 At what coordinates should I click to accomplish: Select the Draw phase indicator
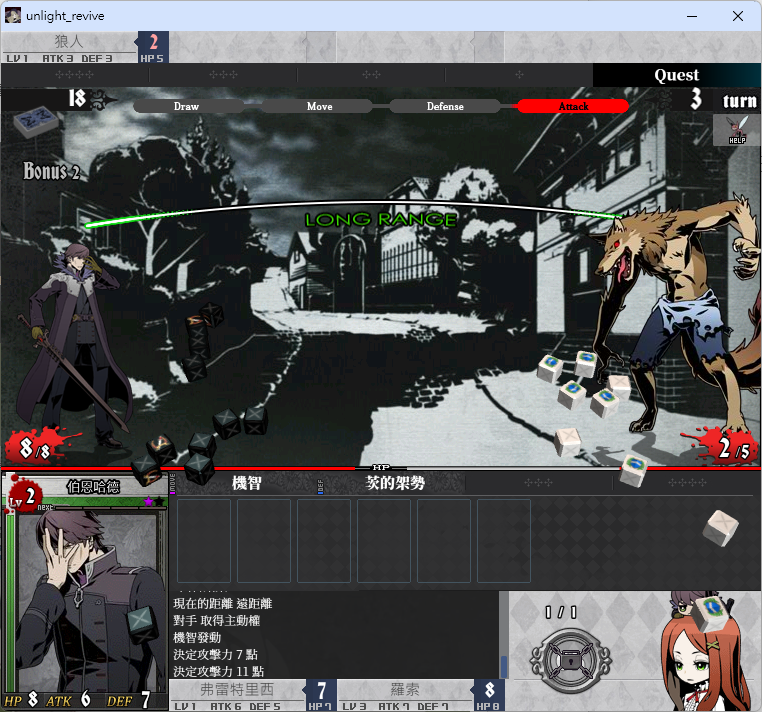188,106
